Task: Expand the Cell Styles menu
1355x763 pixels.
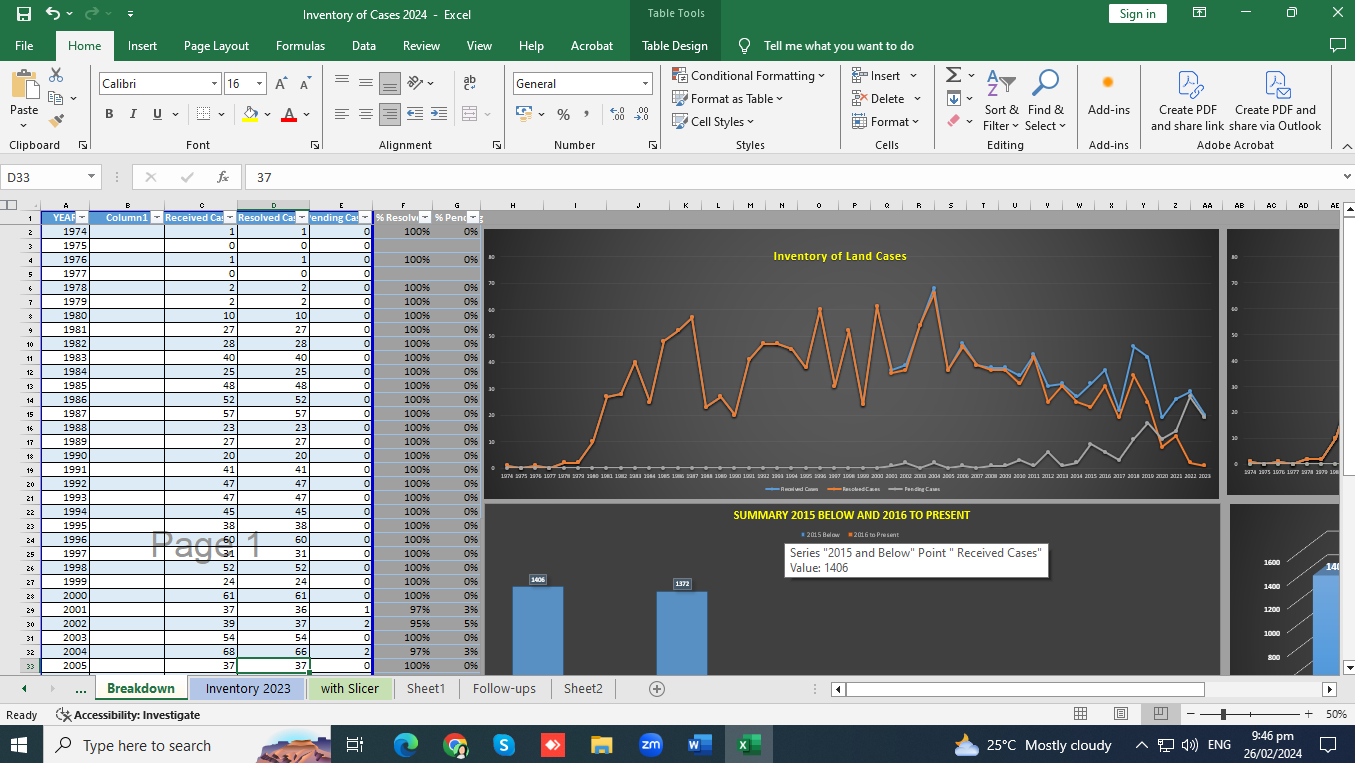Action: pyautogui.click(x=713, y=122)
